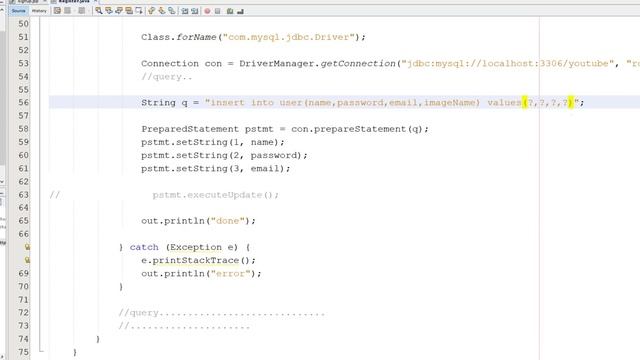Screen dimensions: 640x360
Task: Click the Shift Line Right icon
Action: pyautogui.click(x=195, y=11)
